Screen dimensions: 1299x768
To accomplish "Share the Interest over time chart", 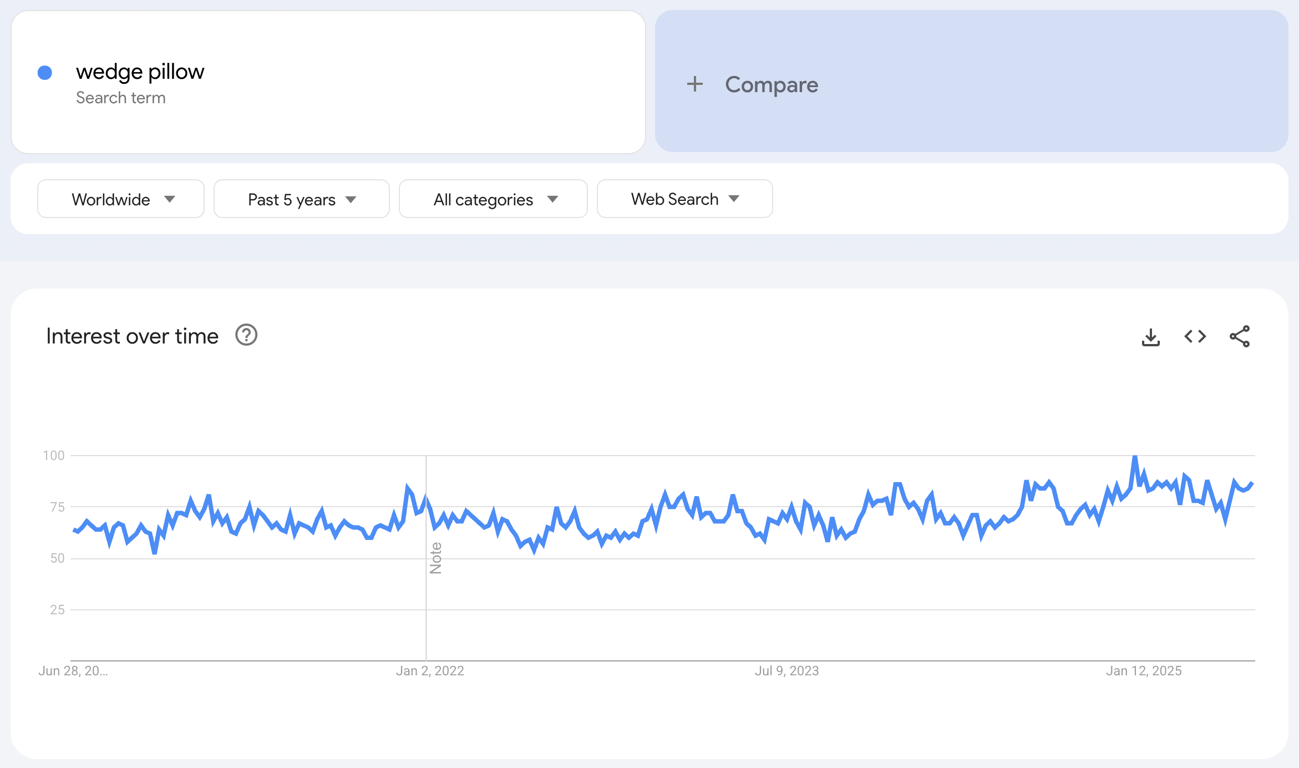I will (1240, 337).
